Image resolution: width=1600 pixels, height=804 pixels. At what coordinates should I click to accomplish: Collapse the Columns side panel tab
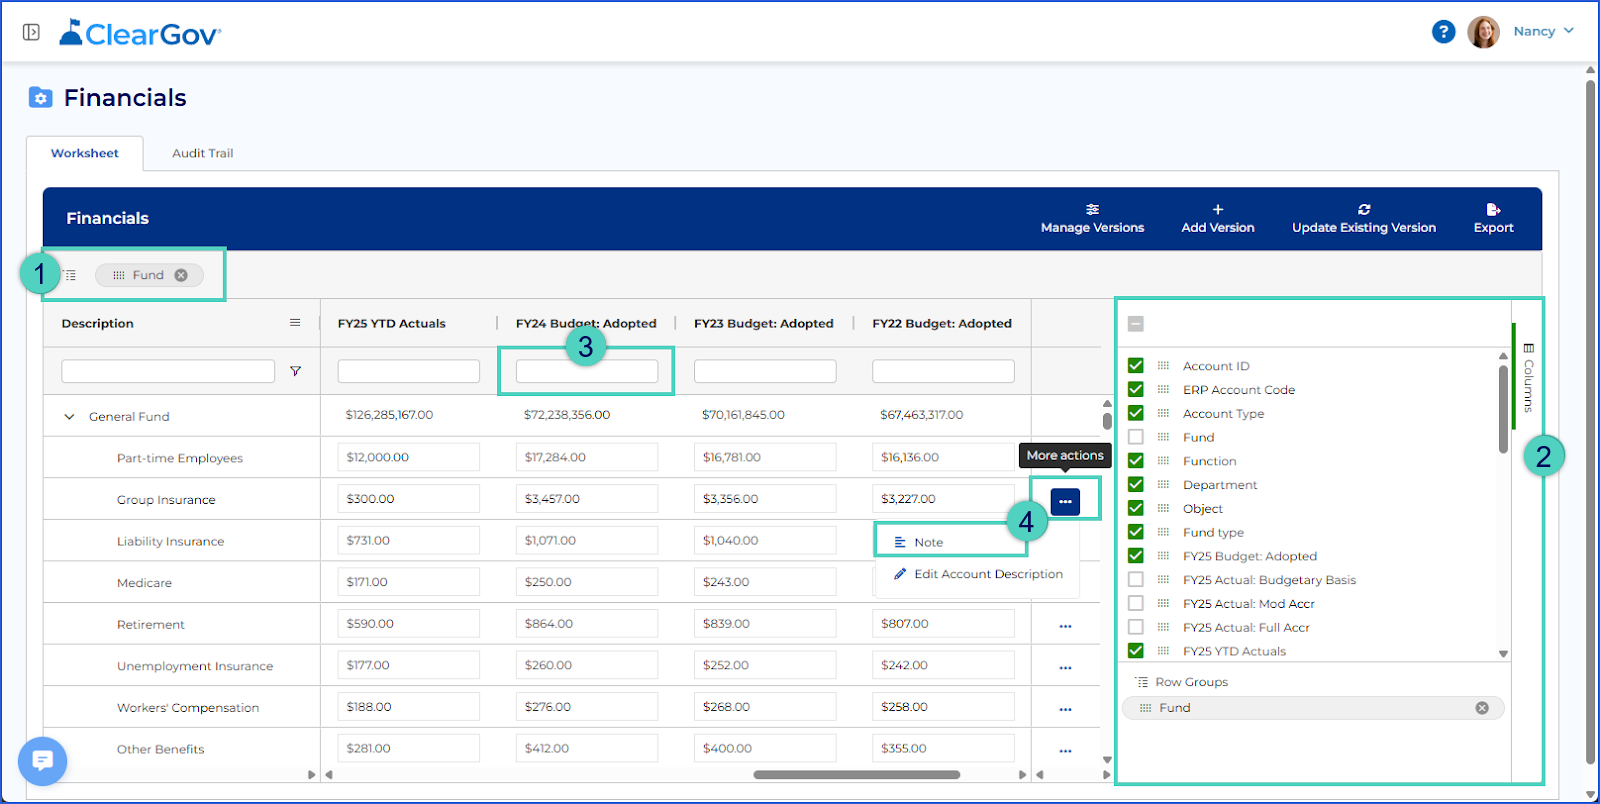pyautogui.click(x=1528, y=377)
